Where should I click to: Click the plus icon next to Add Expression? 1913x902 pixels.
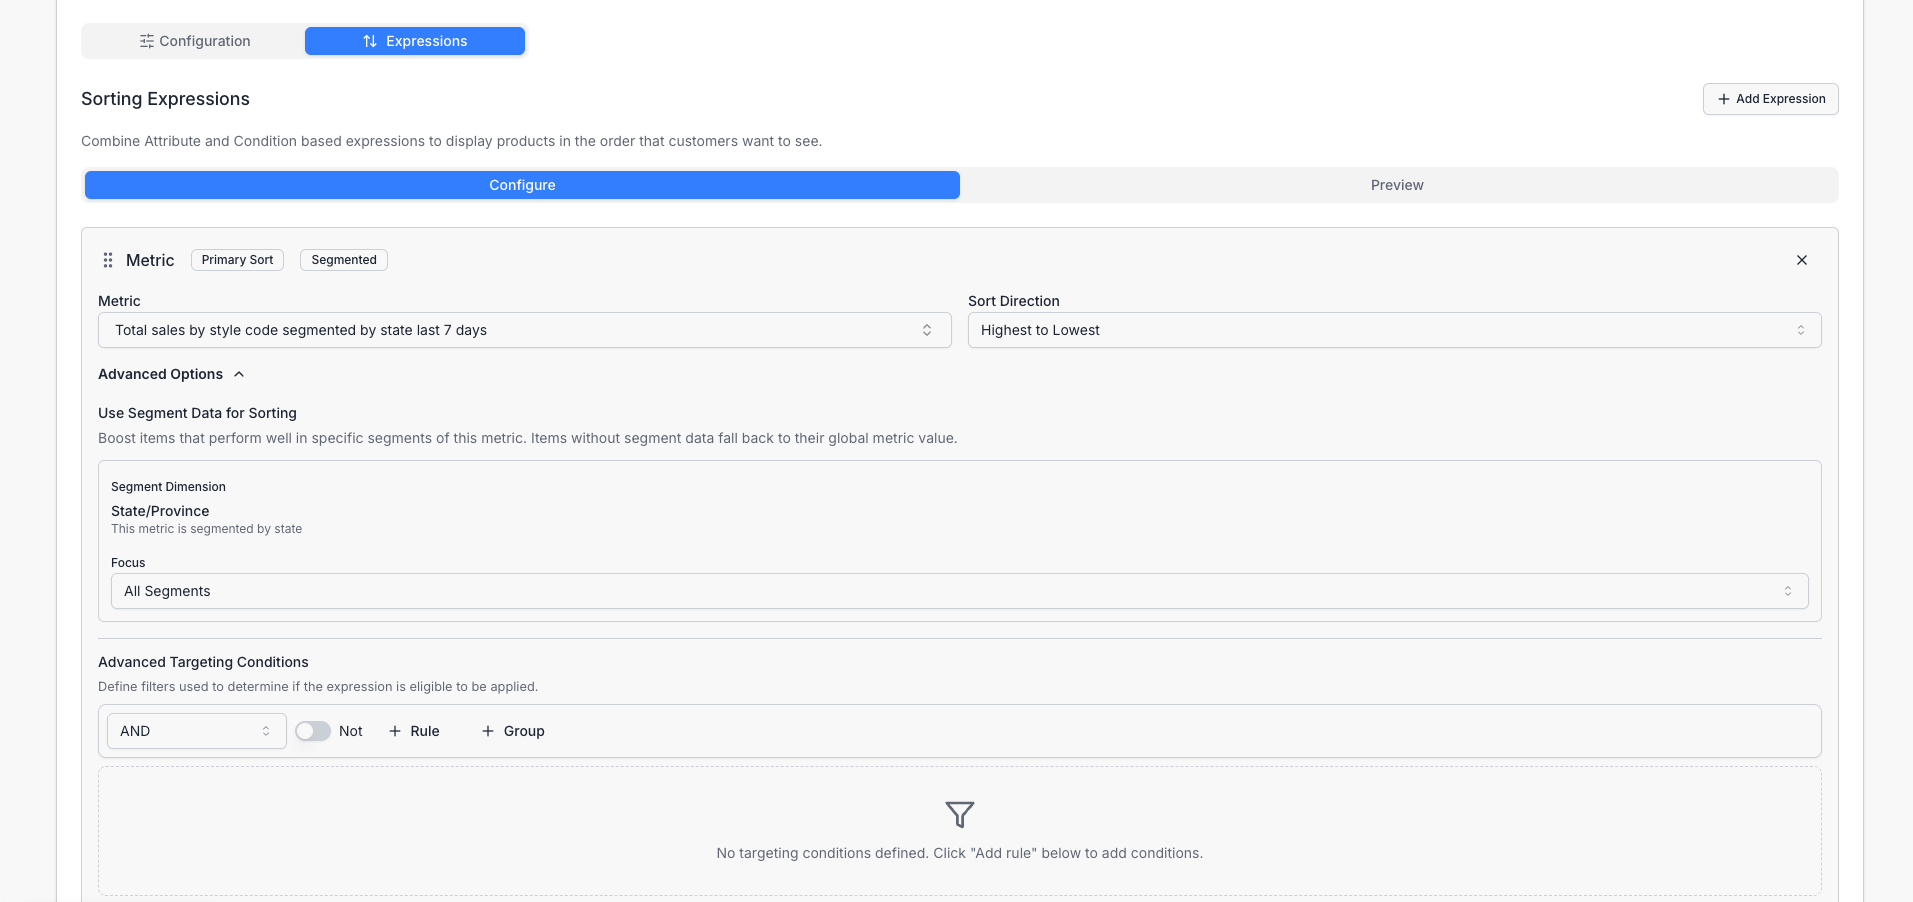1722,99
